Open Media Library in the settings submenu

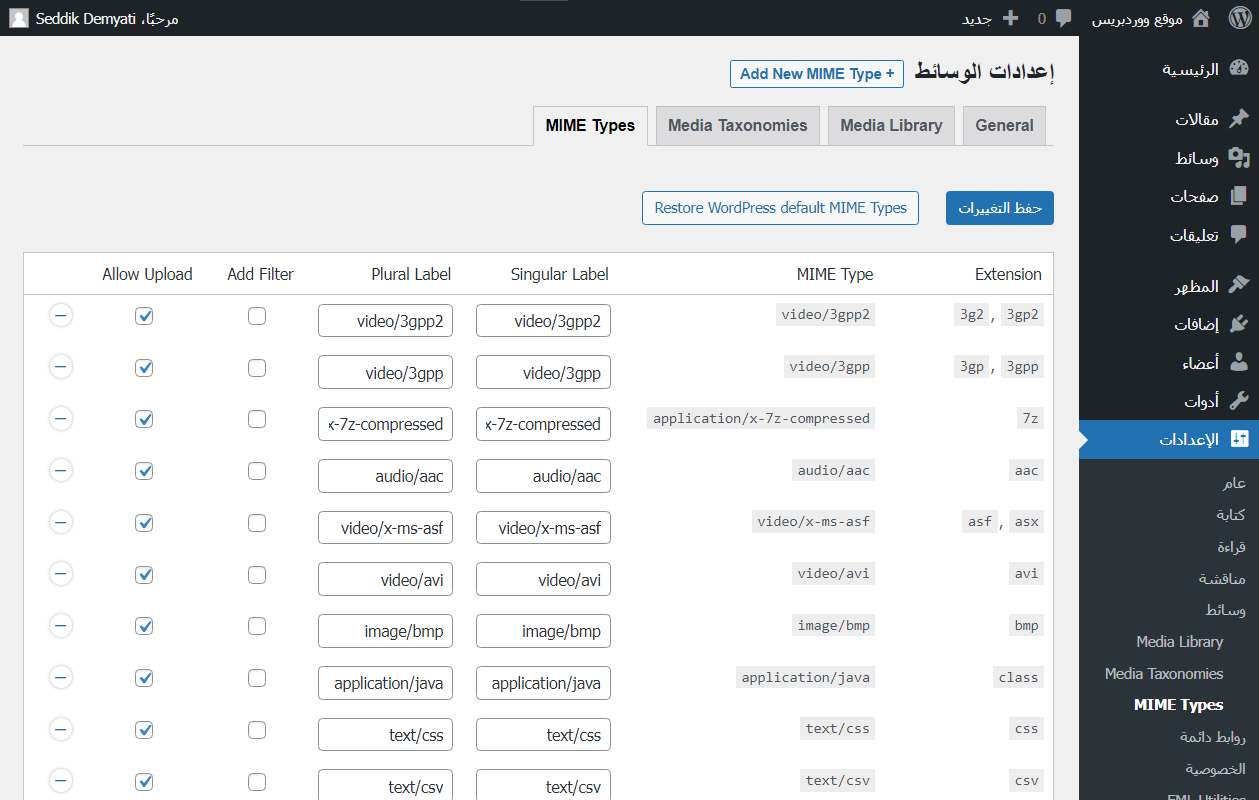coord(1179,642)
